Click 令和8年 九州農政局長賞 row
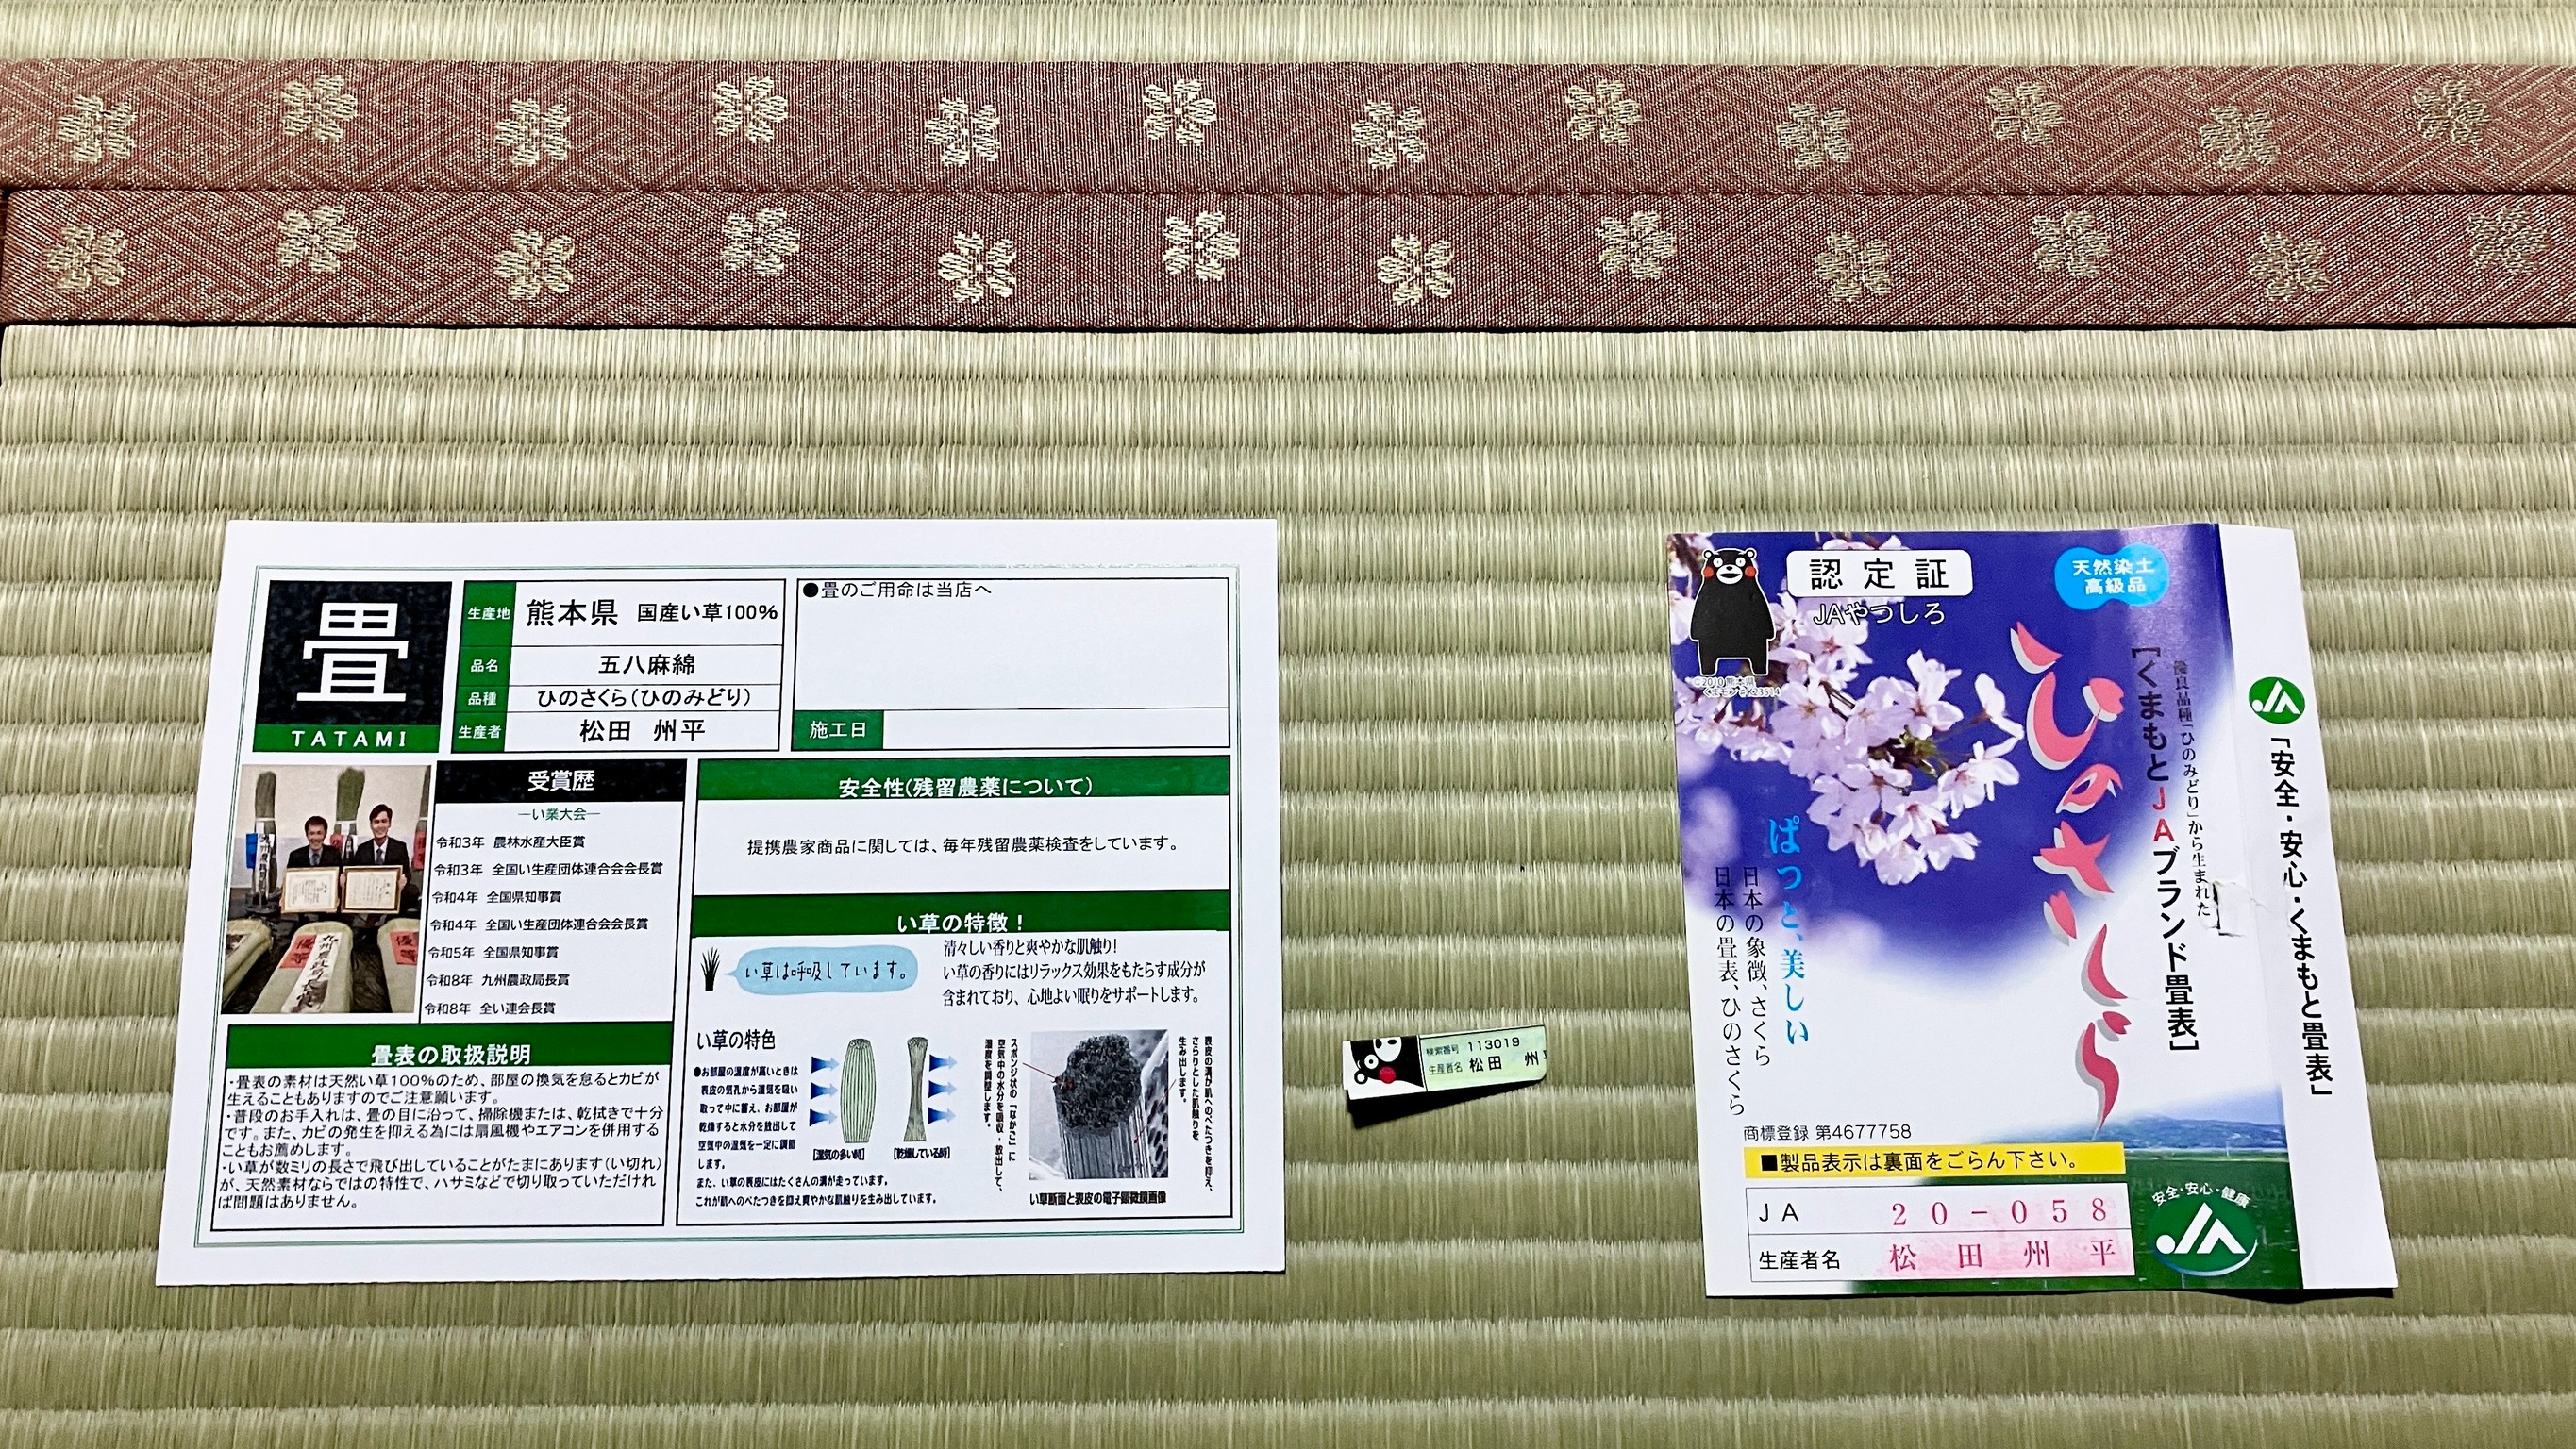 click(498, 980)
